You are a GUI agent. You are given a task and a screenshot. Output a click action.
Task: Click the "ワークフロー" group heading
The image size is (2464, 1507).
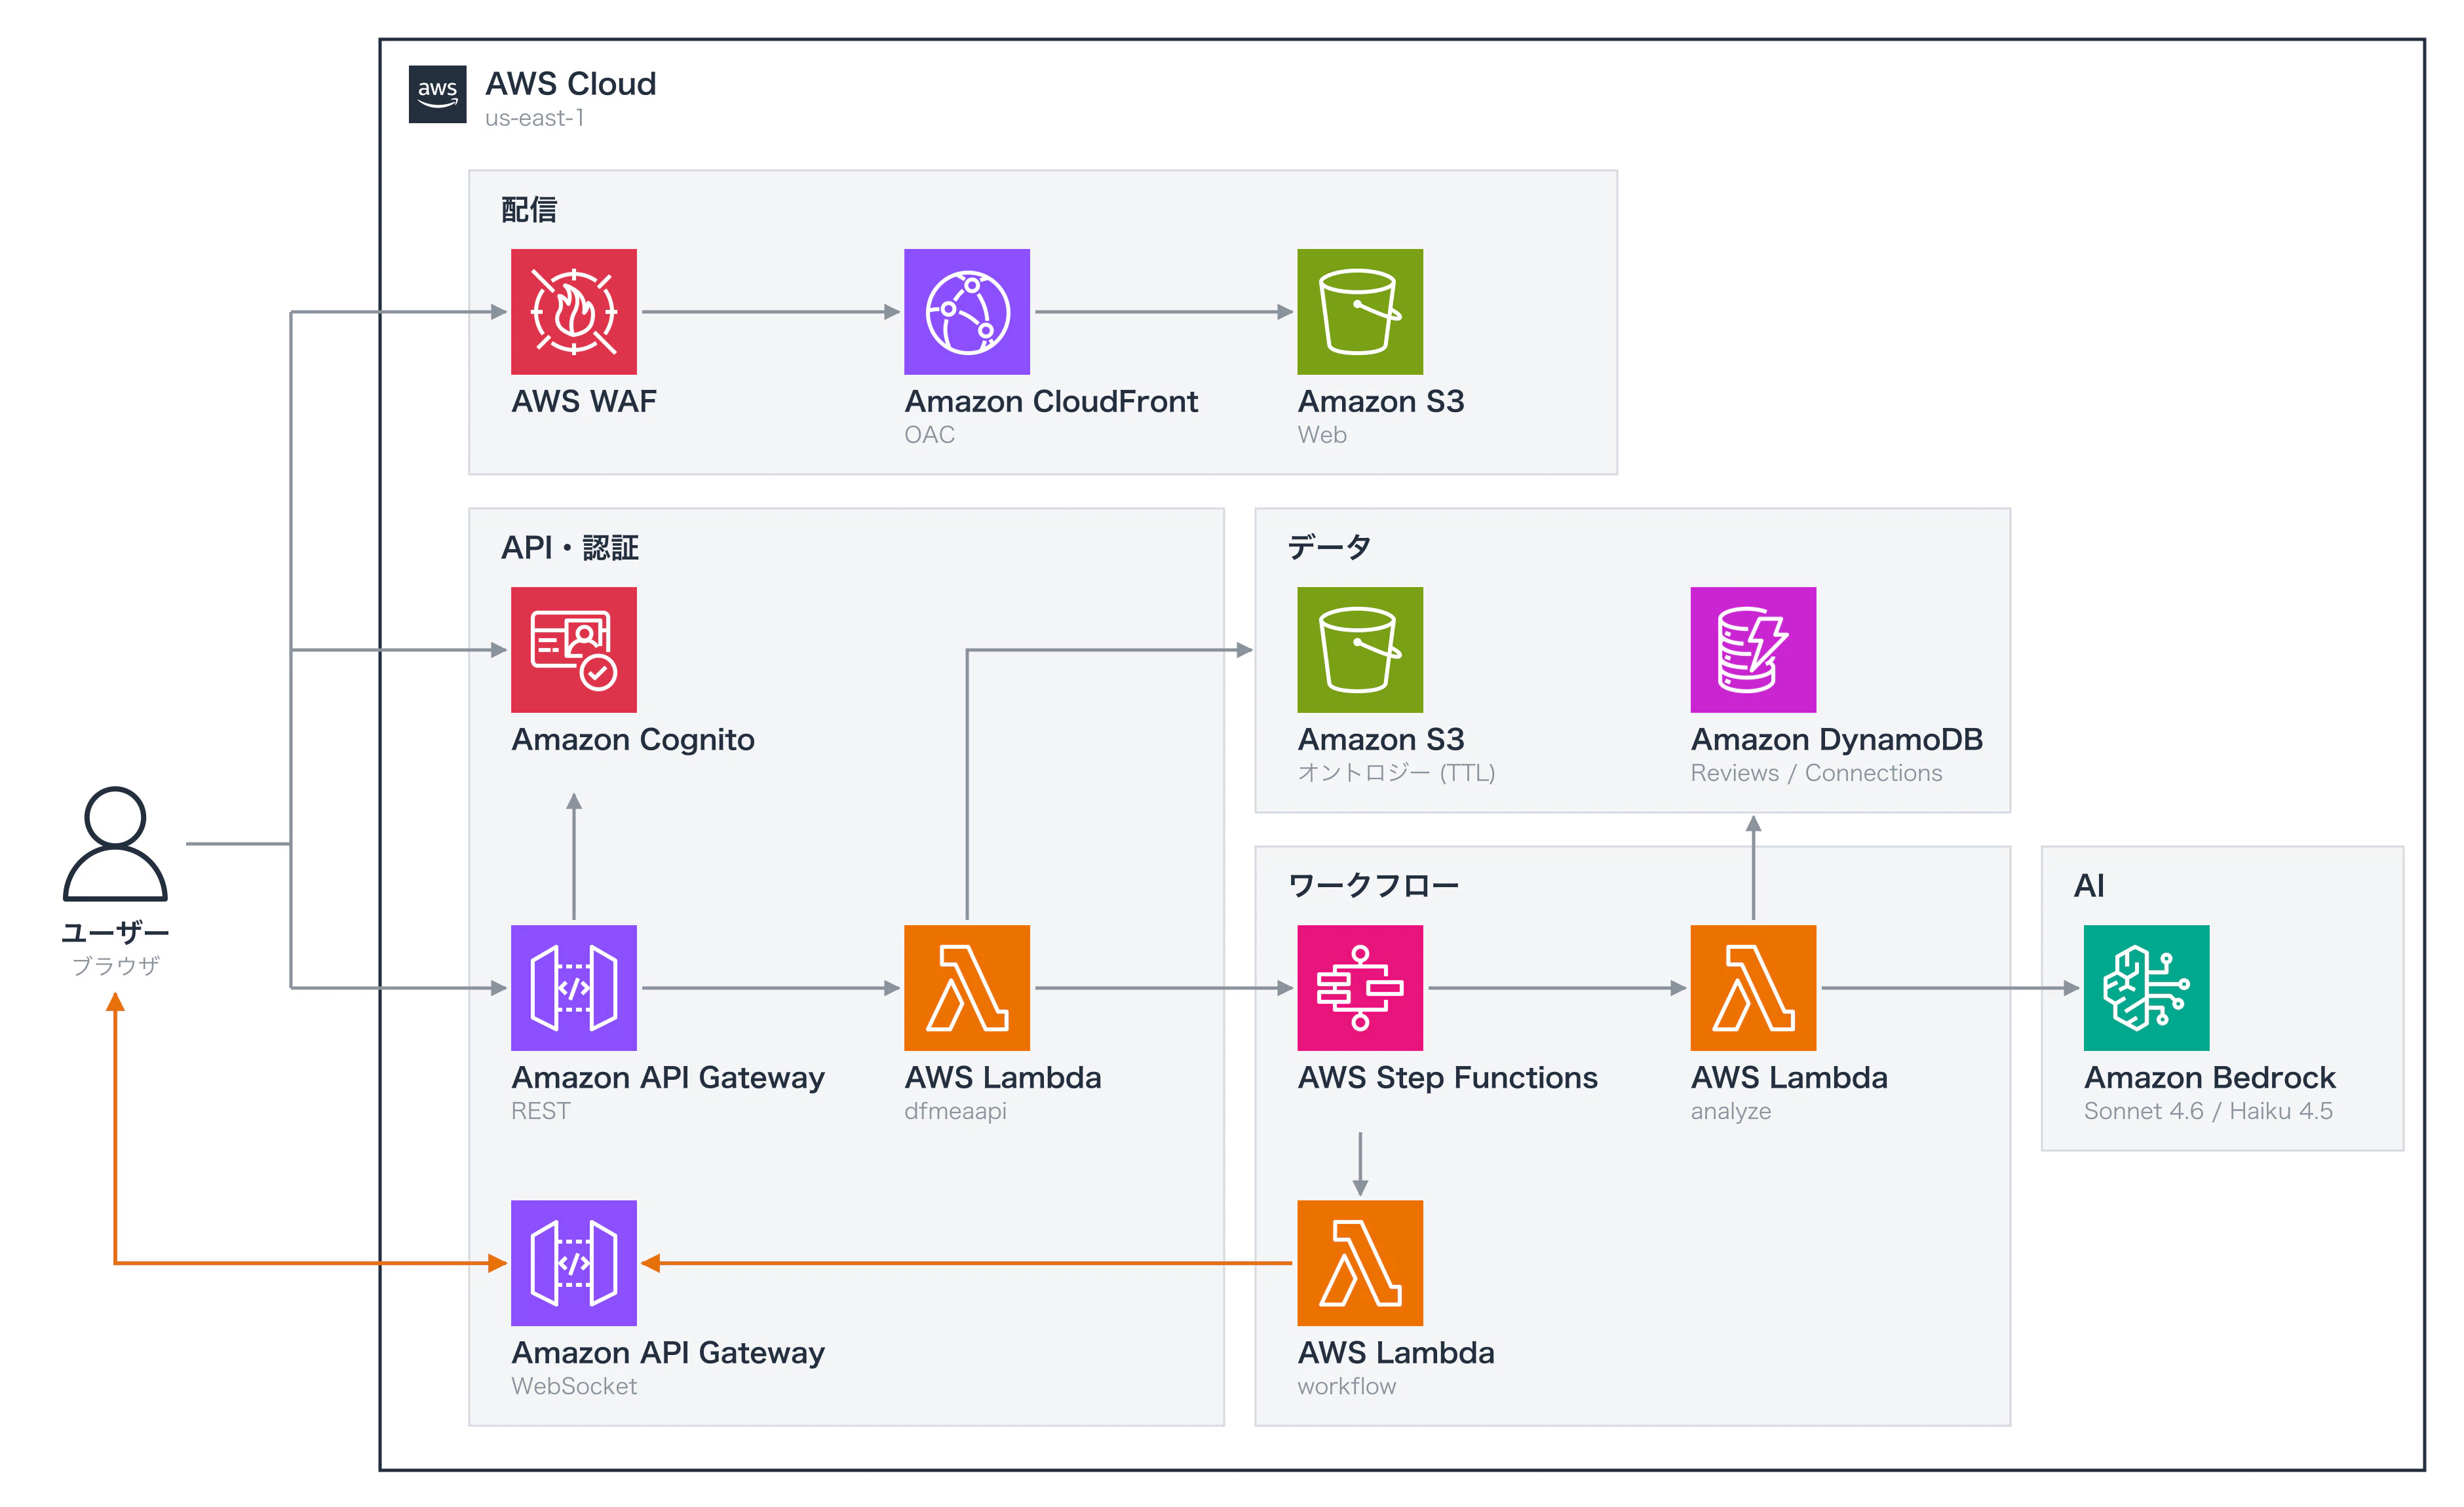pyautogui.click(x=1373, y=886)
